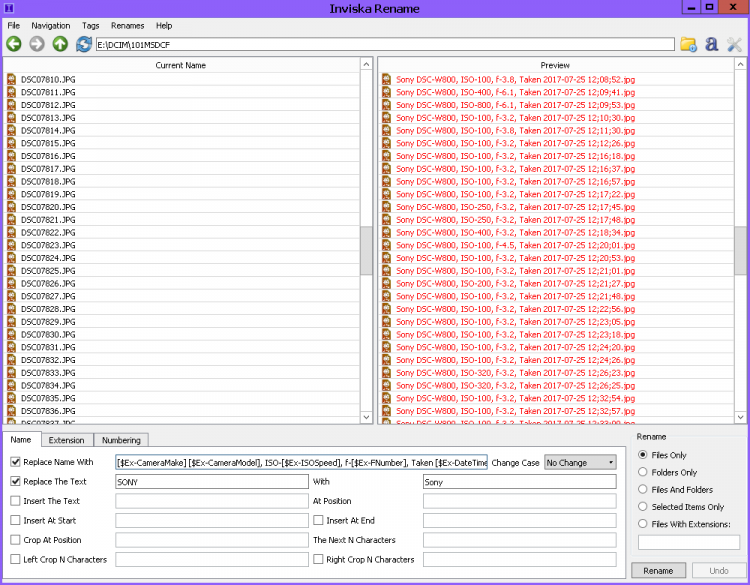Click scroll down arrow in Preview pane

click(x=740, y=417)
